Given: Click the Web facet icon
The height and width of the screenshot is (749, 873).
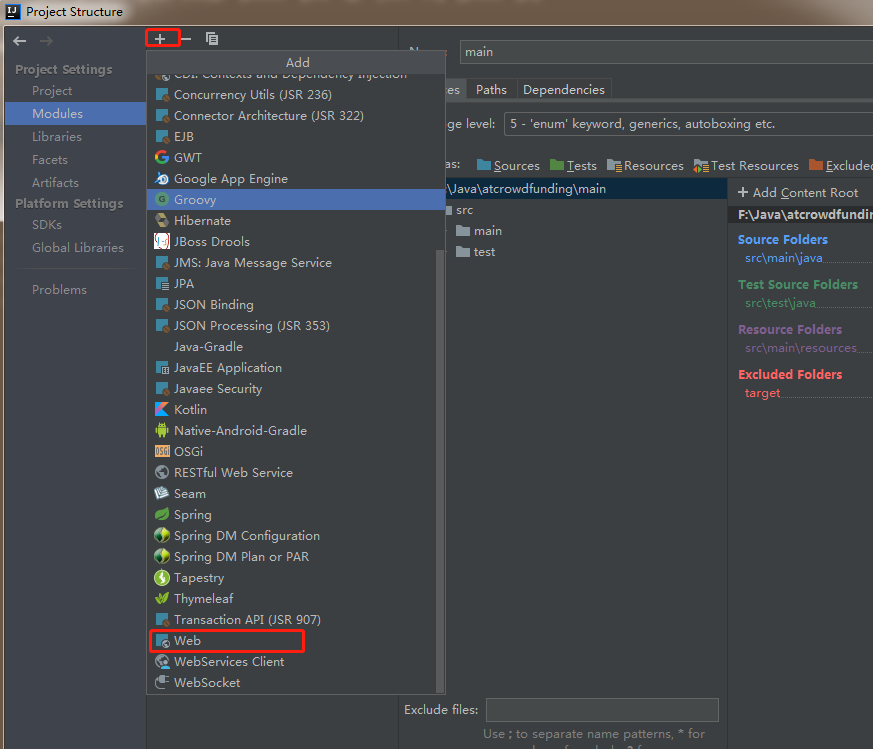Looking at the screenshot, I should pos(162,641).
